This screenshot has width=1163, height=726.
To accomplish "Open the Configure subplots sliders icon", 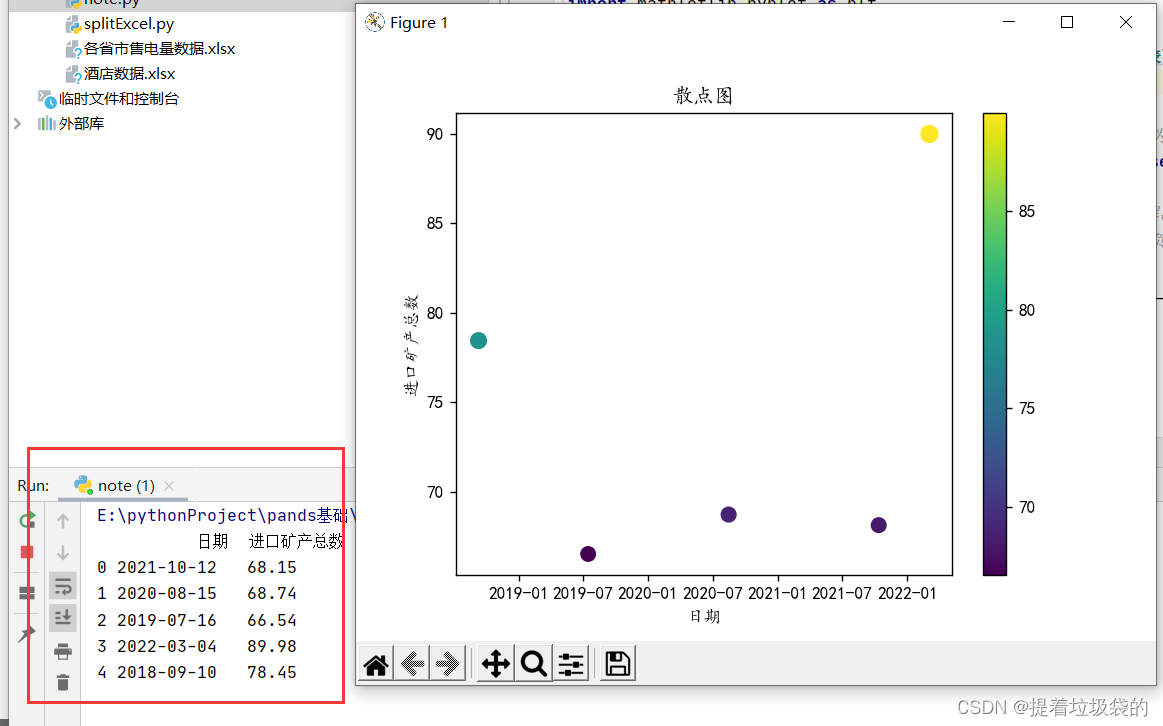I will tap(571, 664).
